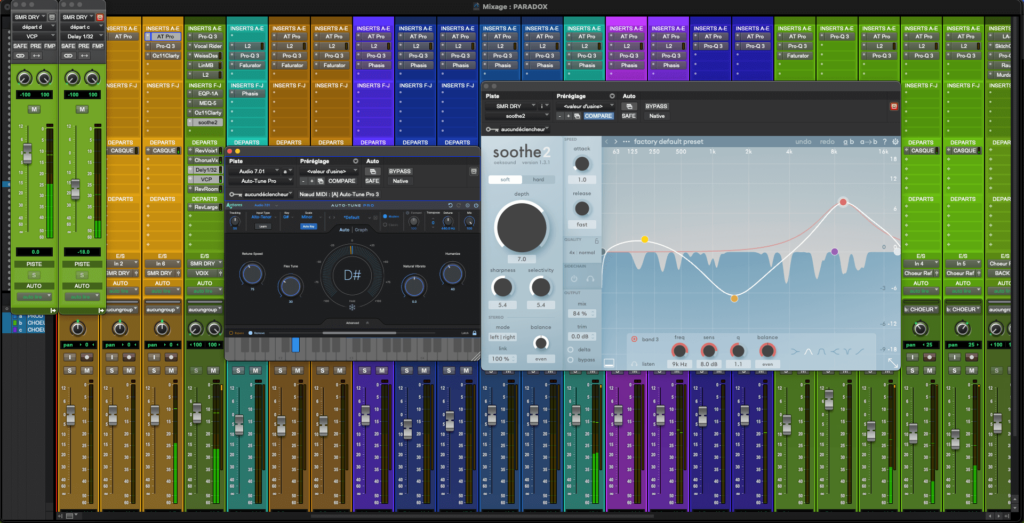The width and height of the screenshot is (1024, 523).
Task: Click the red target icon in Delay 1/32 send window
Action: click(x=100, y=17)
